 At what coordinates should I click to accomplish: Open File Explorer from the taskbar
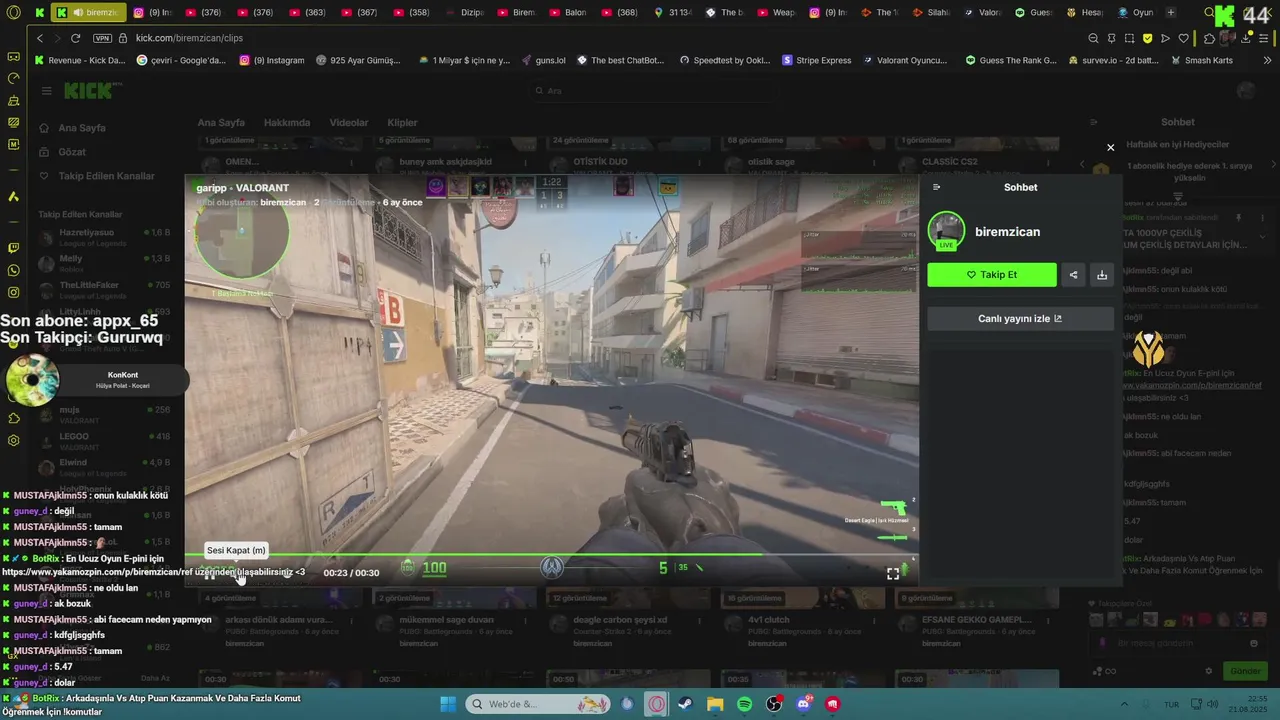(x=715, y=704)
